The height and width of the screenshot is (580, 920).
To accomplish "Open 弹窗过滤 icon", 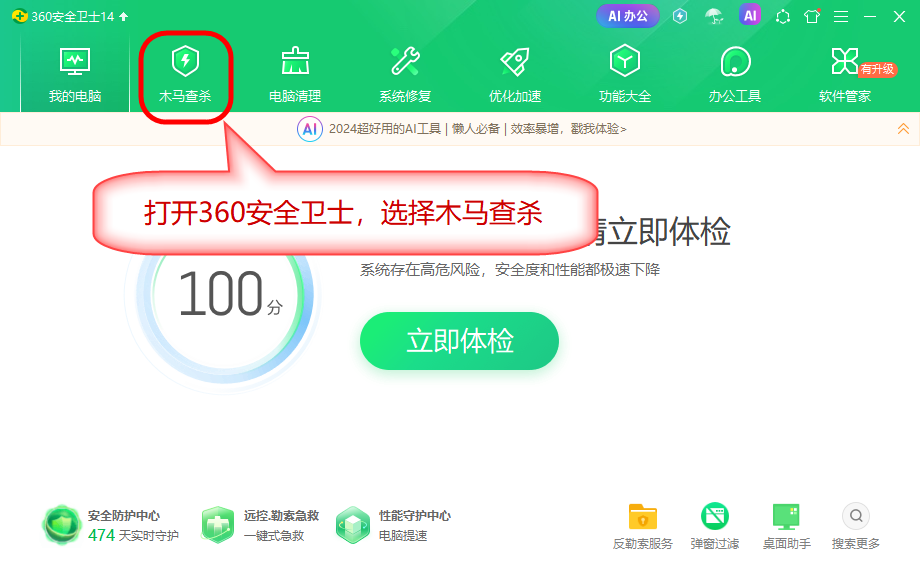I will [x=715, y=517].
